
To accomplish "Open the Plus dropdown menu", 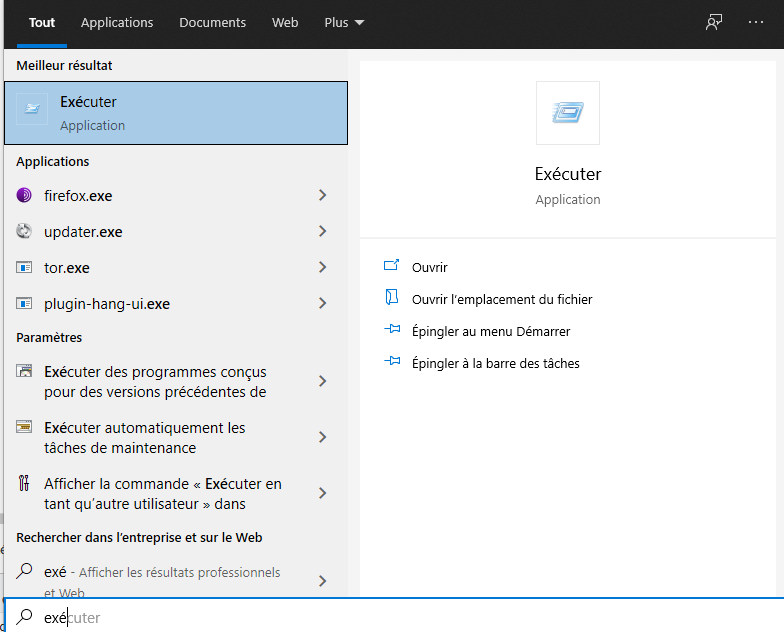I will (344, 22).
